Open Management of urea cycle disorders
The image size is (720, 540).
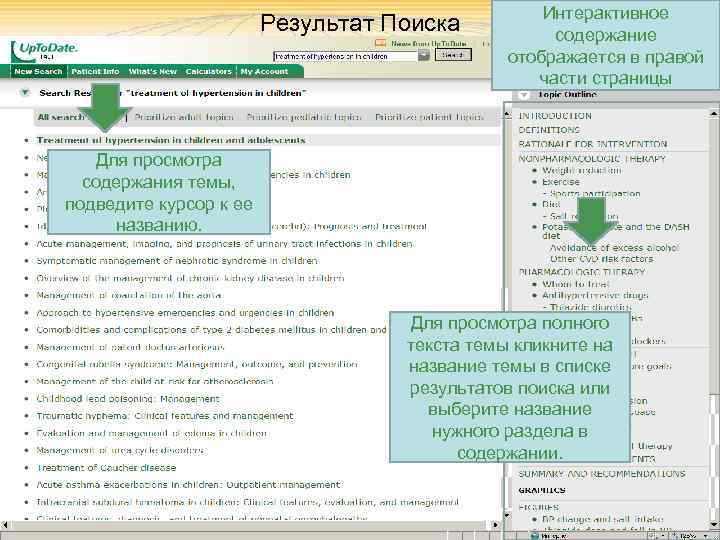coord(121,450)
